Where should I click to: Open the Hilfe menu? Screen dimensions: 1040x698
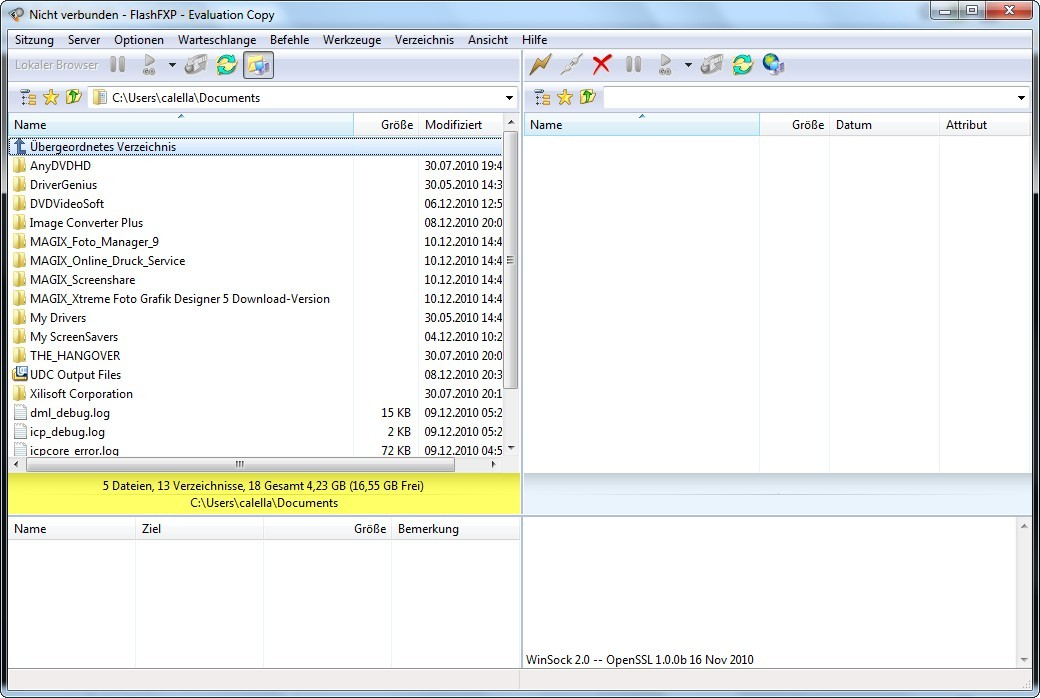[x=535, y=40]
